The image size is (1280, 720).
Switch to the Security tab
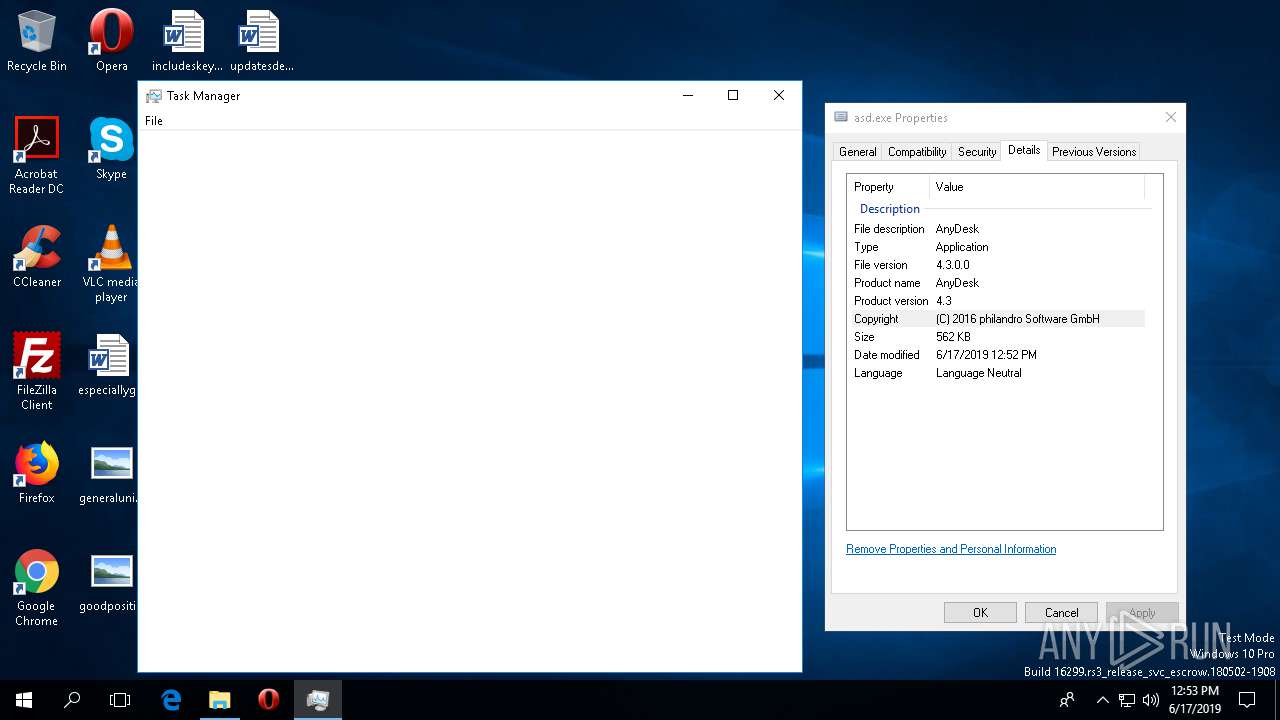coord(977,152)
